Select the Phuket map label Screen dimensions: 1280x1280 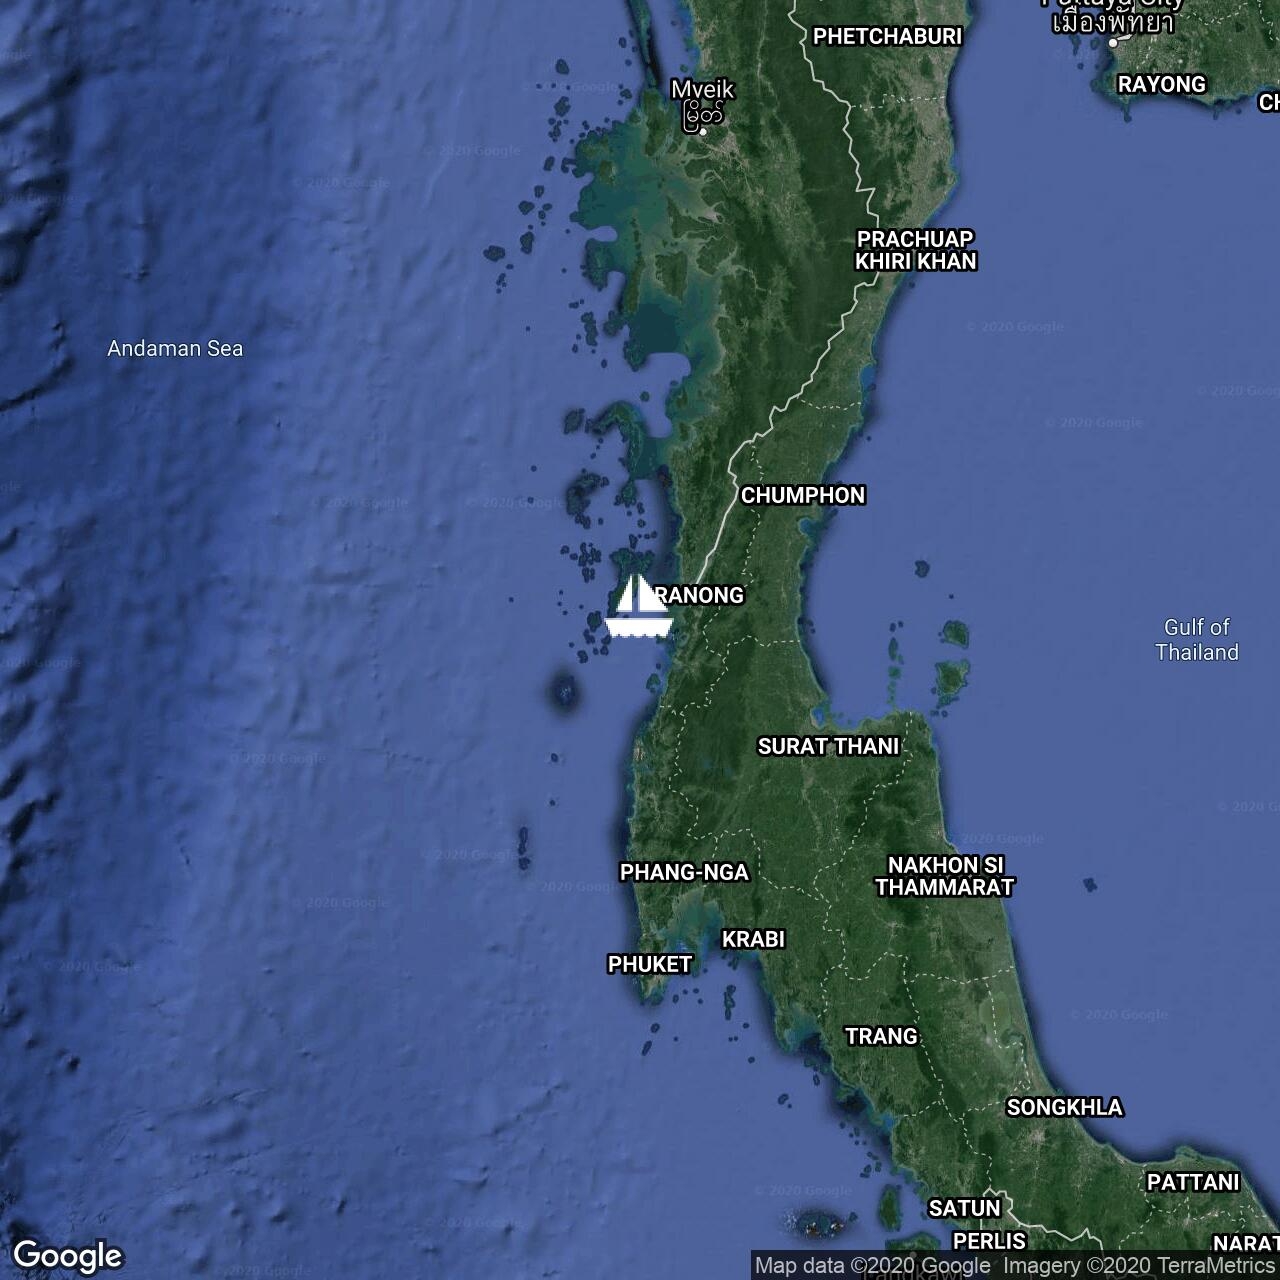[650, 964]
